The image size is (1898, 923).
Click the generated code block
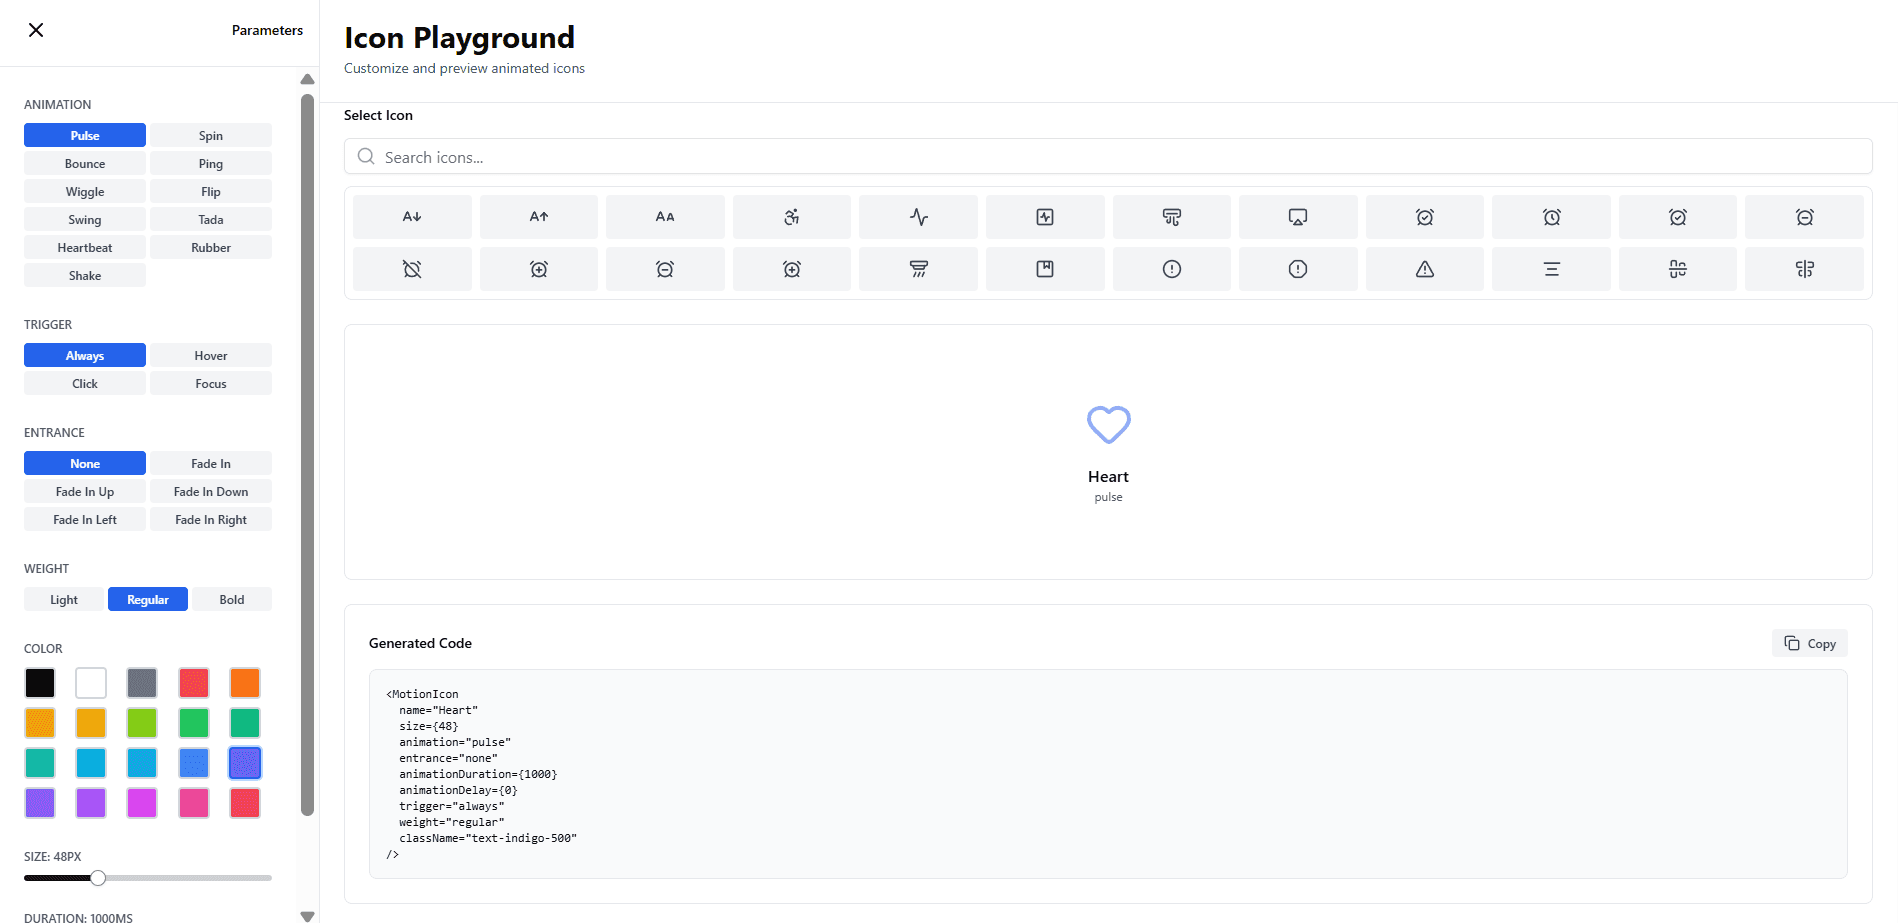[1108, 774]
